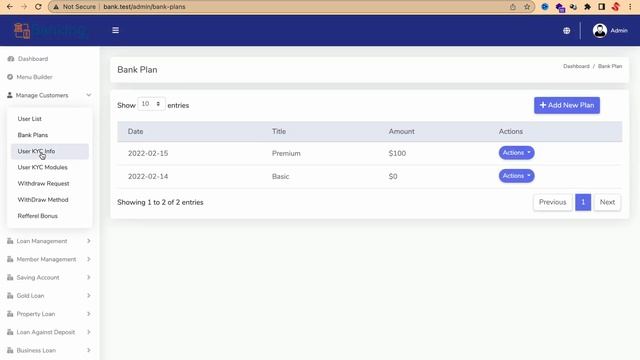The height and width of the screenshot is (360, 640).
Task: Open the show entries count dropdown
Action: point(151,104)
